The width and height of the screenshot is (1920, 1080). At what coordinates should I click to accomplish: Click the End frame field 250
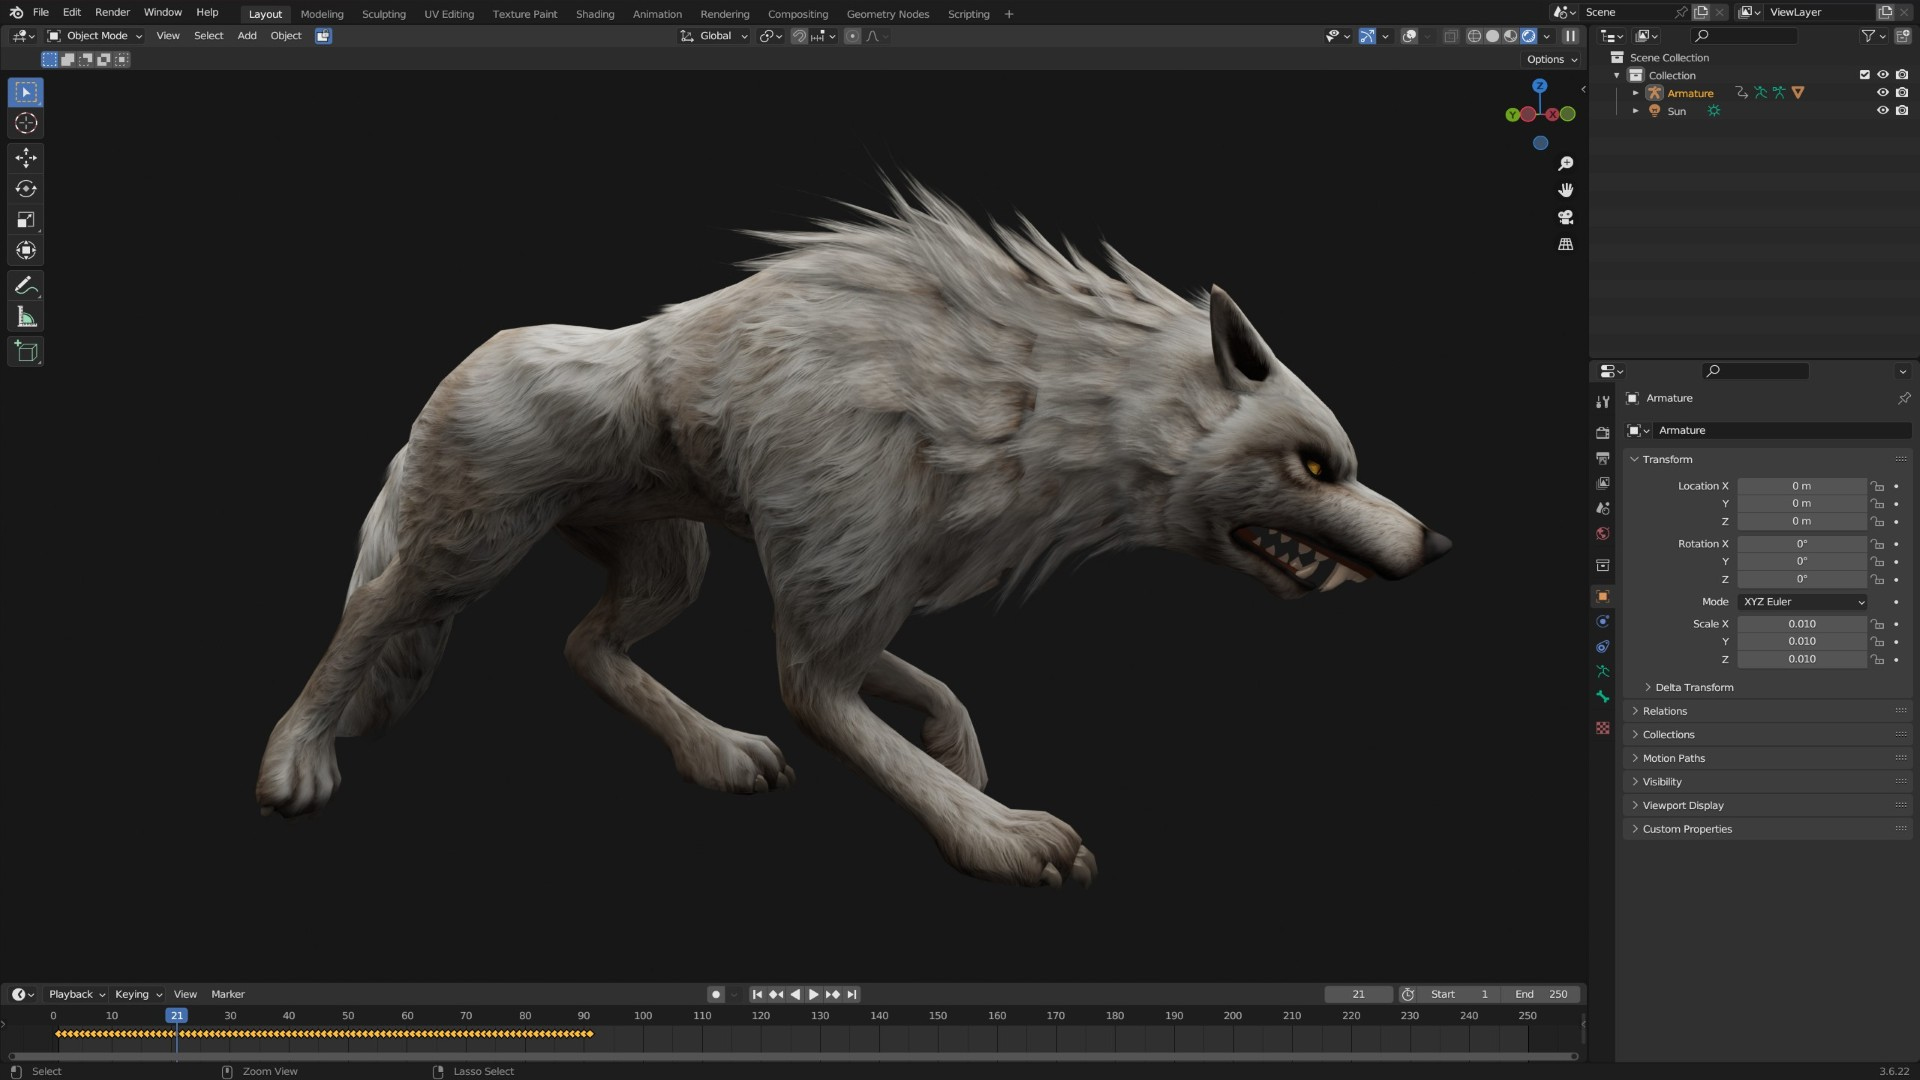(x=1541, y=994)
